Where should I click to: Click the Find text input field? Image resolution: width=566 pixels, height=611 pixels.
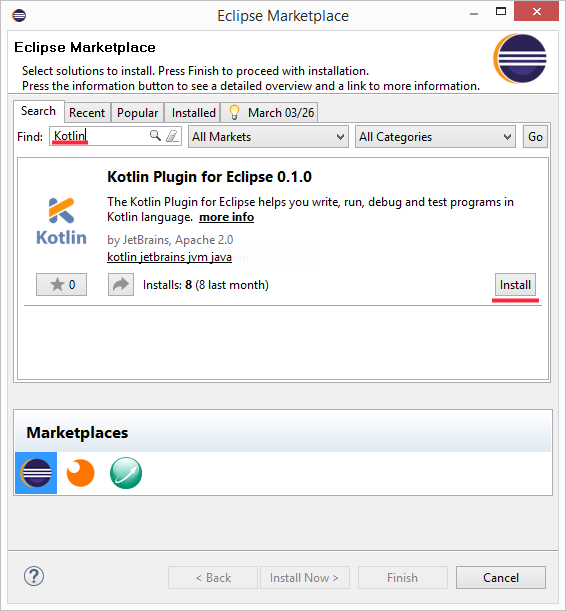115,136
